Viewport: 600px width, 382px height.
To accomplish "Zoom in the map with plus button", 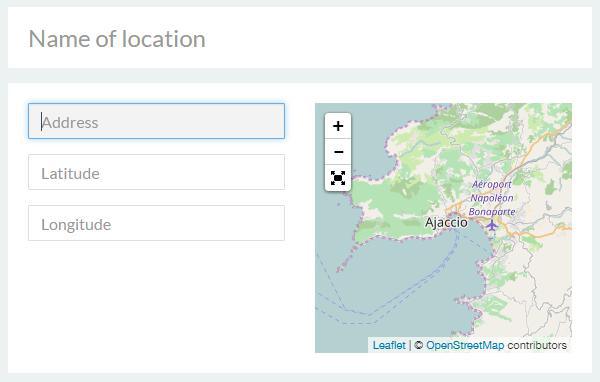I will (x=338, y=126).
